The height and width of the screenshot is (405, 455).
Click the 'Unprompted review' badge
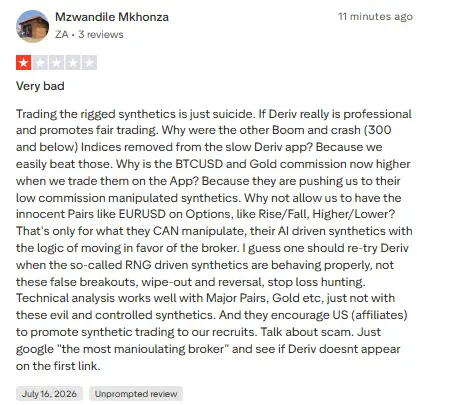pos(136,394)
